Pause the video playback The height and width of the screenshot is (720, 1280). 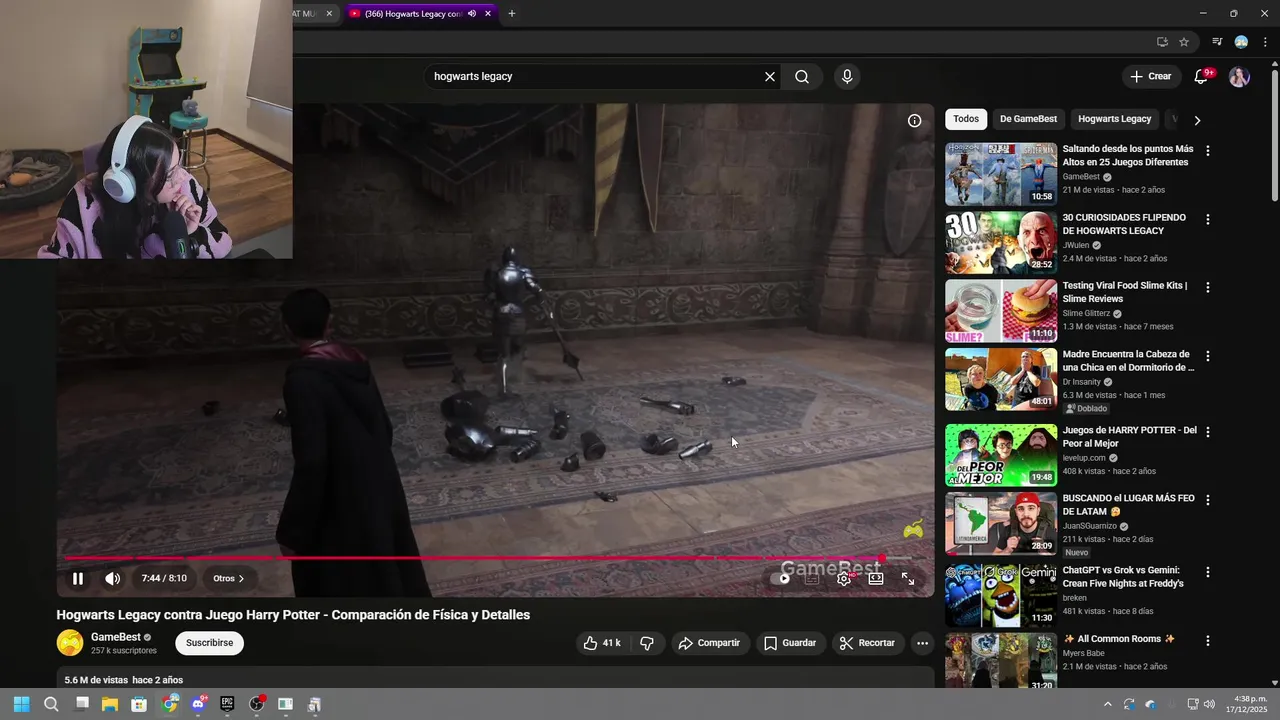click(x=78, y=578)
